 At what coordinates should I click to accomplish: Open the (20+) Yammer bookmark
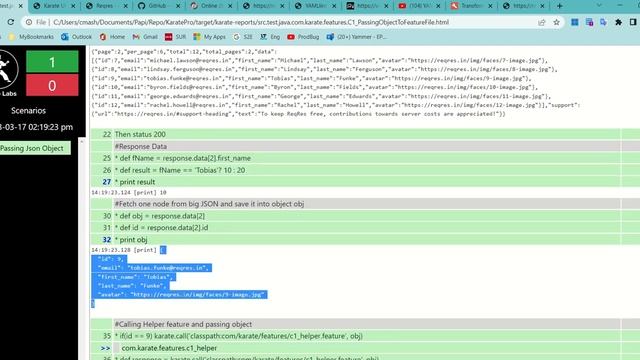point(356,37)
